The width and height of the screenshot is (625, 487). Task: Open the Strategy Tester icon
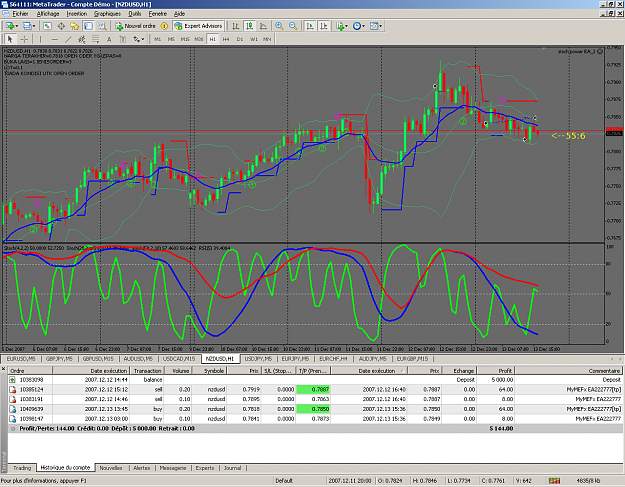point(102,26)
